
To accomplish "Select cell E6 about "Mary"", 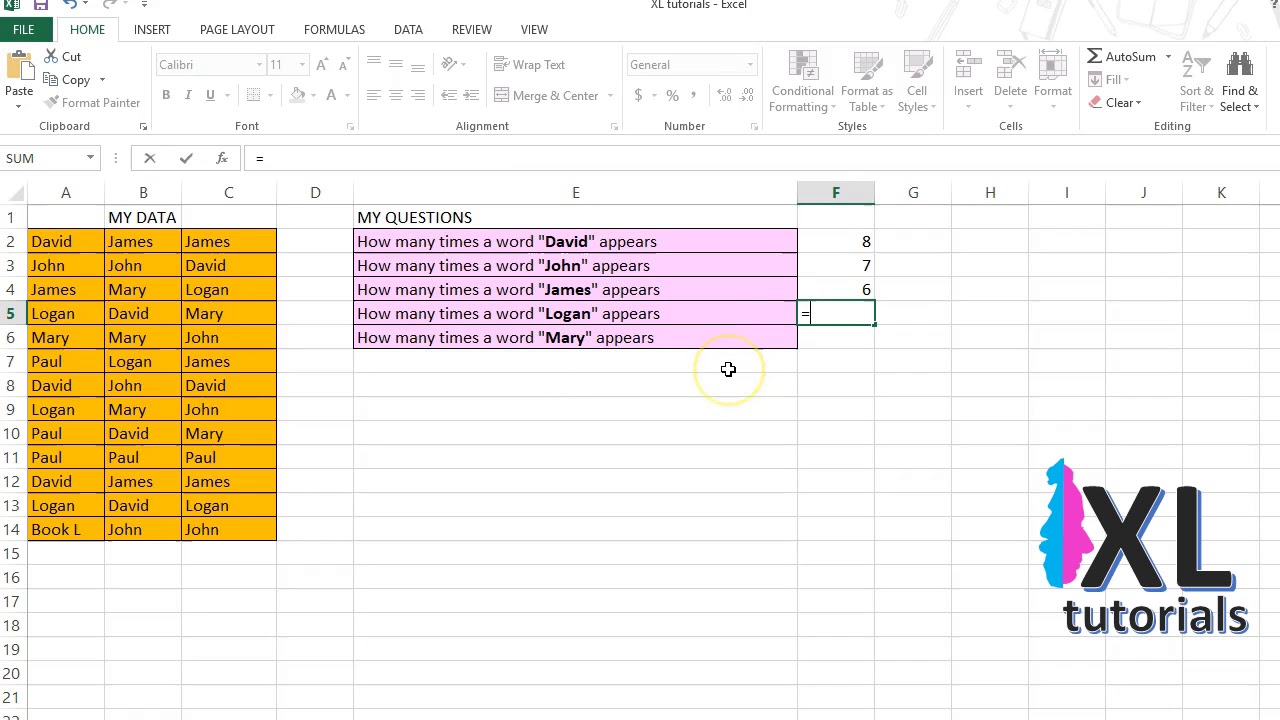I will tap(575, 338).
